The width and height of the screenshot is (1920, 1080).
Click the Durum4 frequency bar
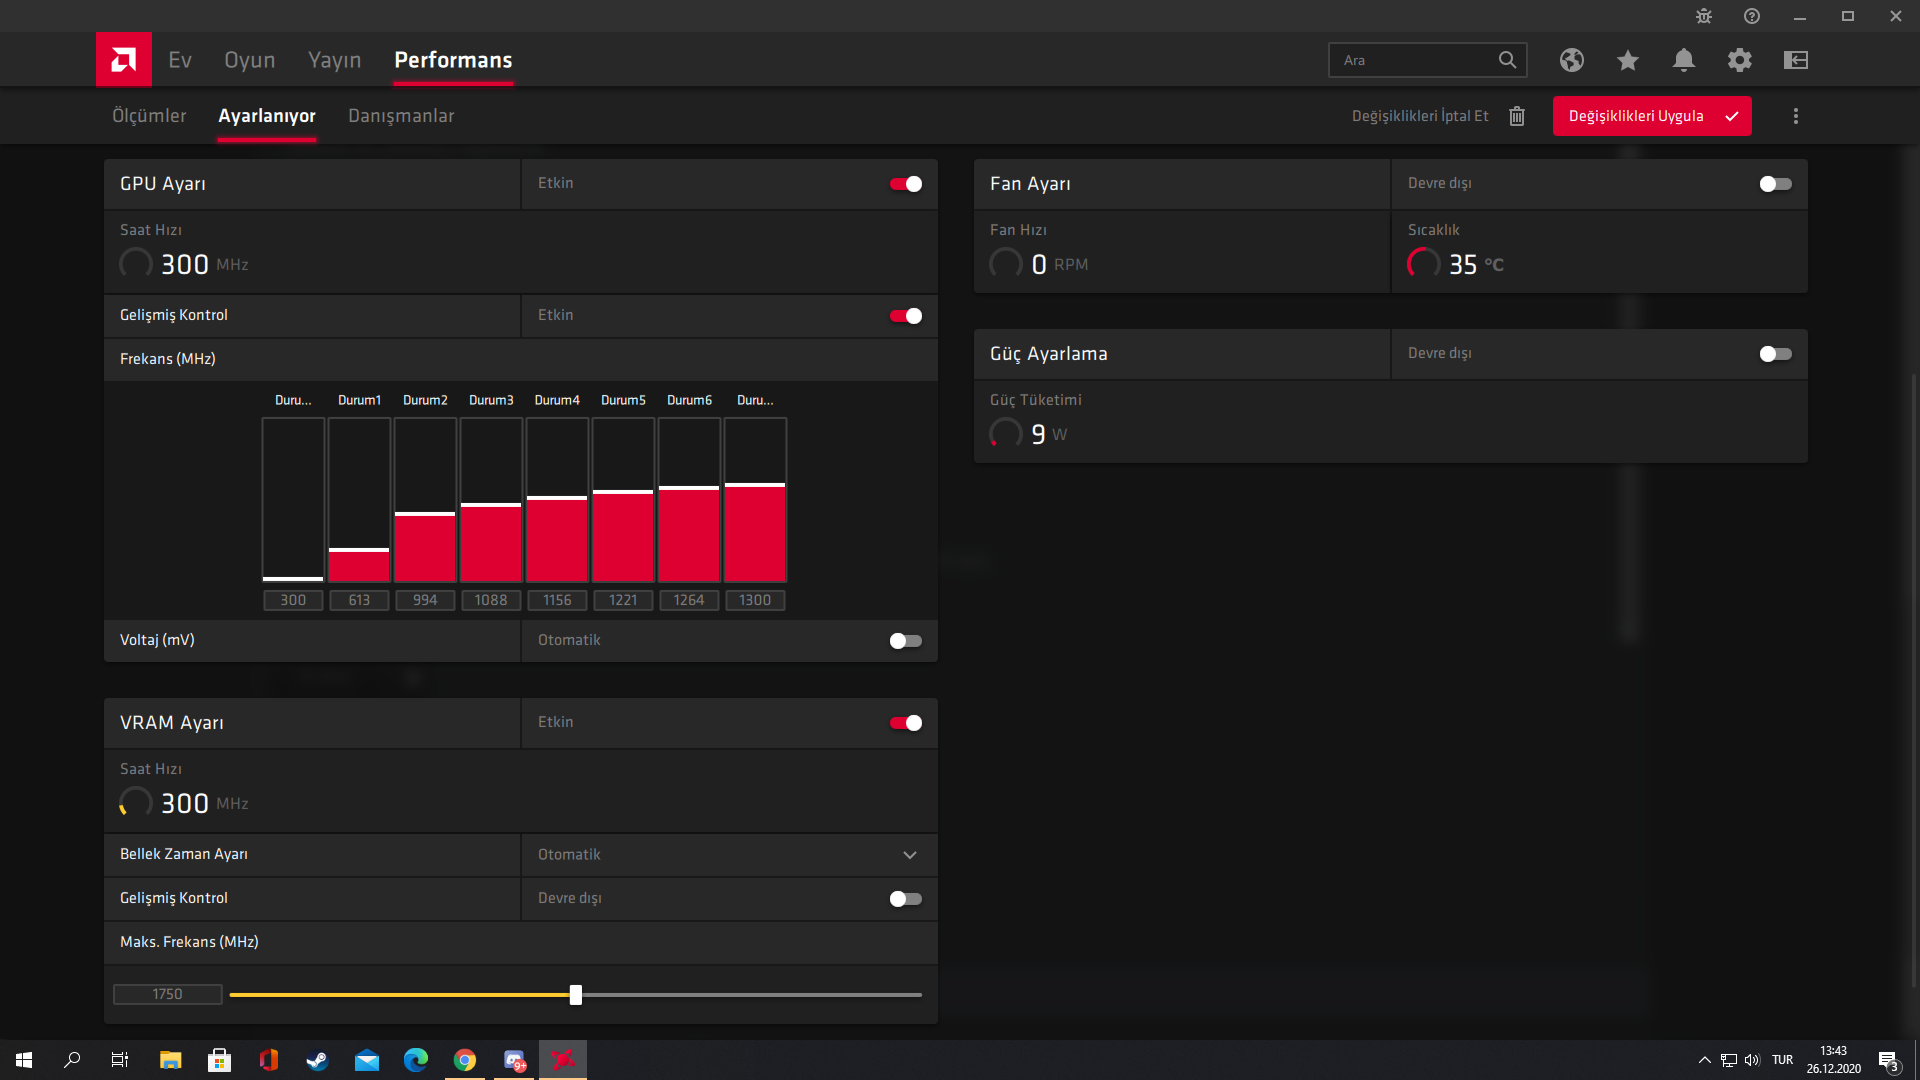pos(557,500)
